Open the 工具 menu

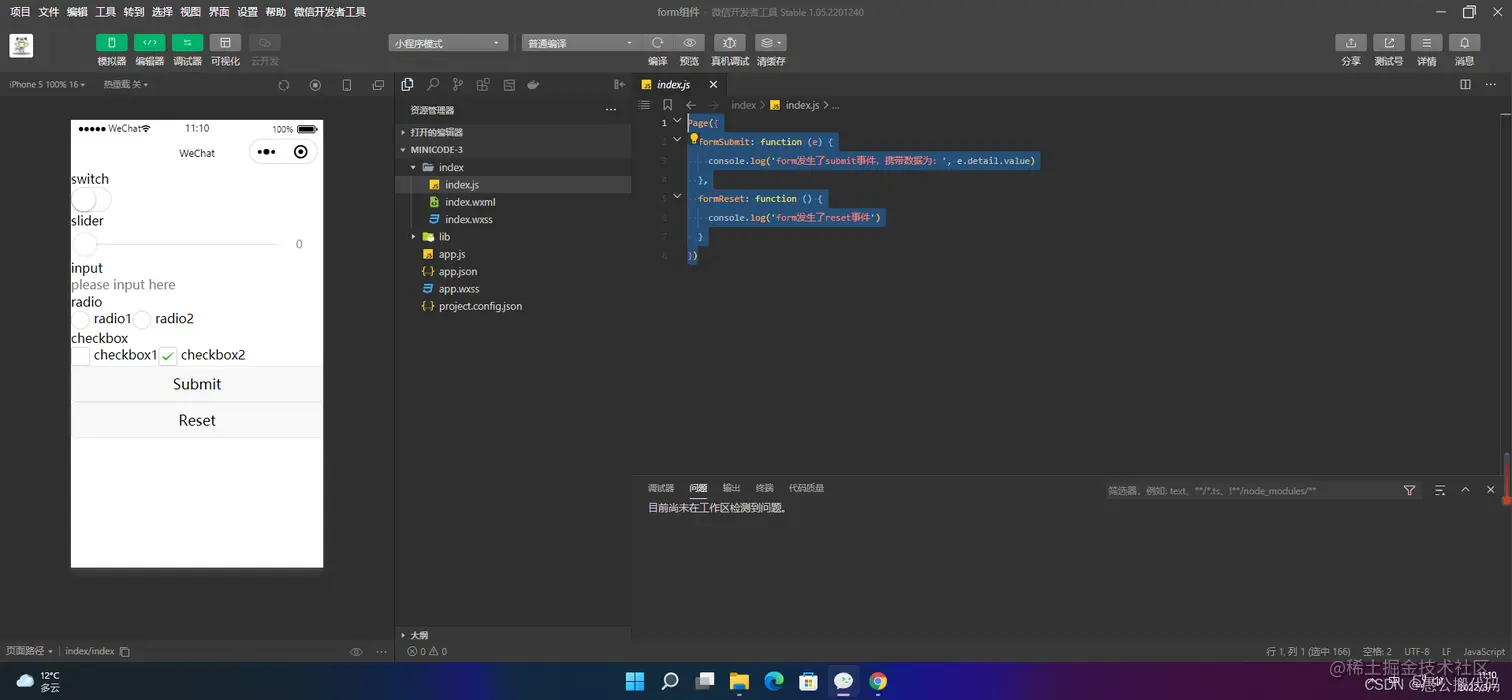tap(105, 12)
